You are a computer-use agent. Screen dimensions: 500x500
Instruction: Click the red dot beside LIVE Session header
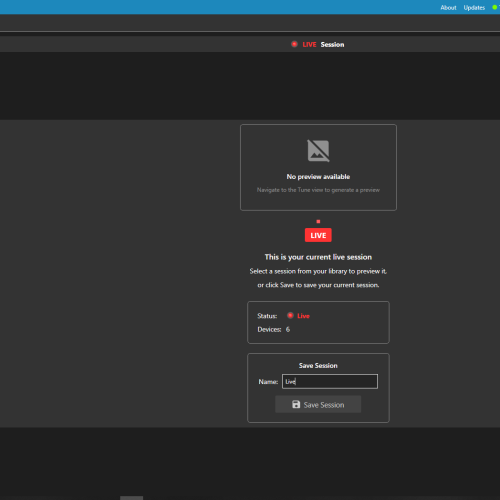pyautogui.click(x=294, y=44)
